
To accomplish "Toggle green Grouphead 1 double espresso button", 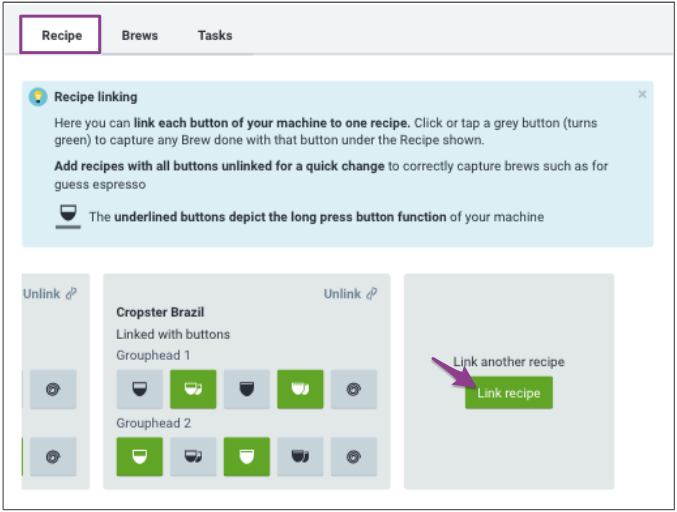I will [x=193, y=389].
